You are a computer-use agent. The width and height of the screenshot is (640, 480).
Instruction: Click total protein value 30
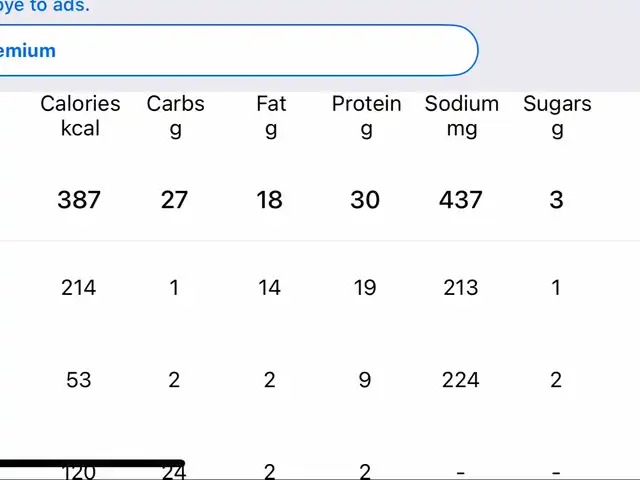coord(365,200)
